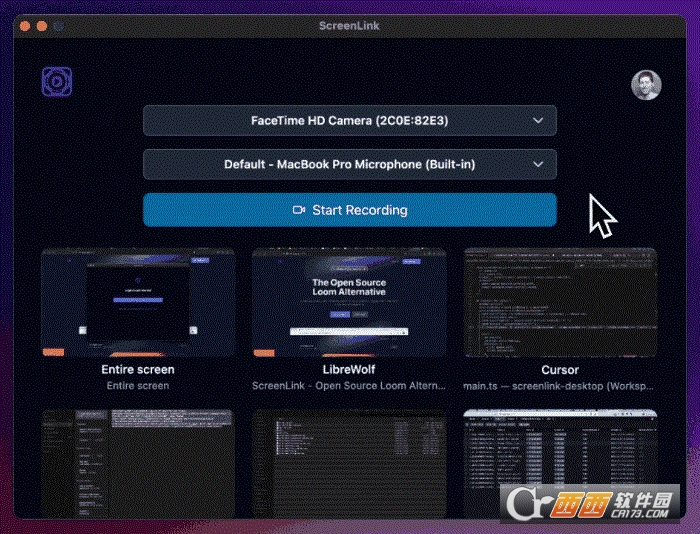Select the Cursor window thumbnail
Image resolution: width=700 pixels, height=534 pixels.
[x=560, y=303]
